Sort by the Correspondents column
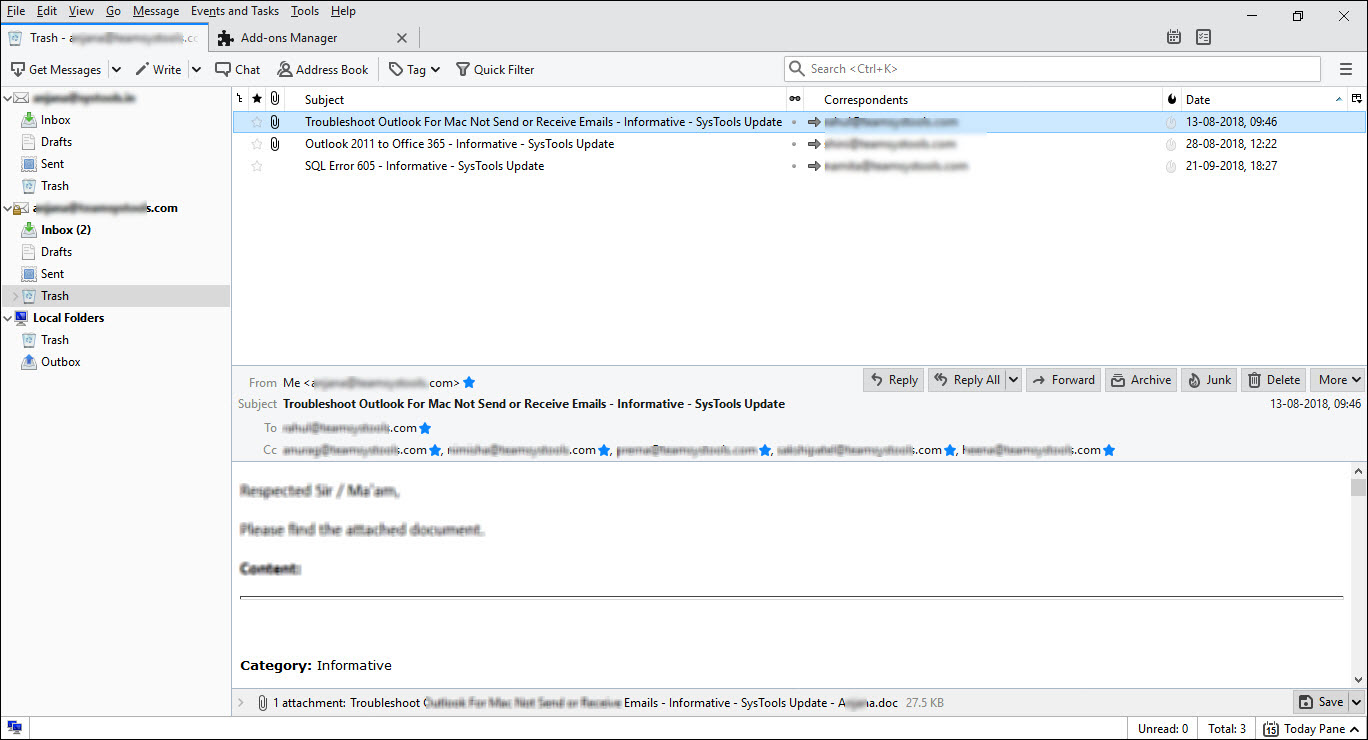This screenshot has width=1368, height=740. click(x=983, y=99)
